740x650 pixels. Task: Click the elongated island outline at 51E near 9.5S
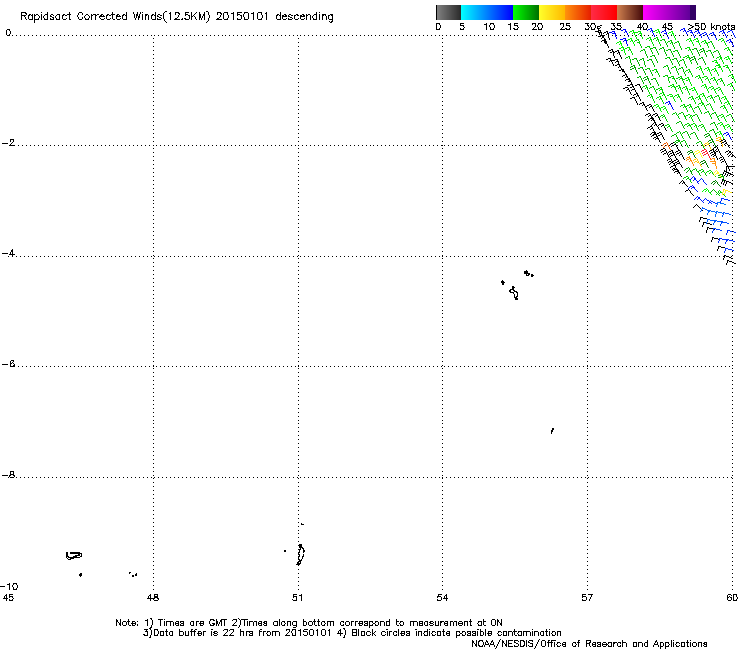click(x=301, y=555)
